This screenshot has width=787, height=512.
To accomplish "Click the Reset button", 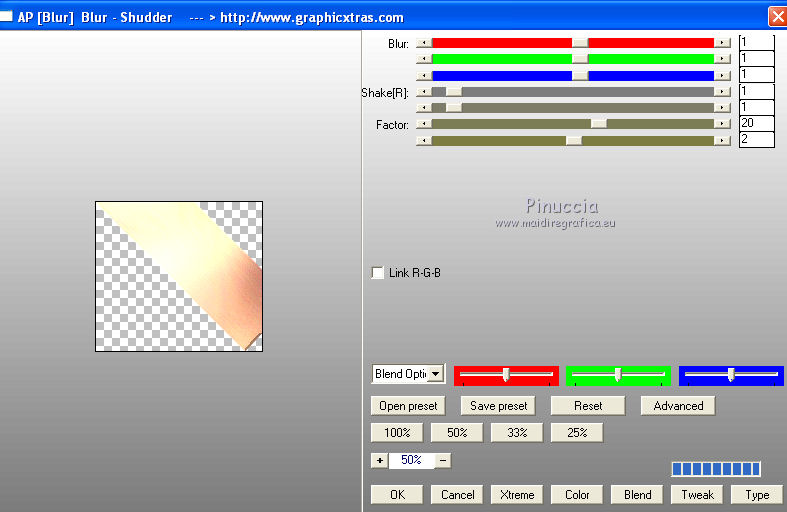I will point(588,406).
